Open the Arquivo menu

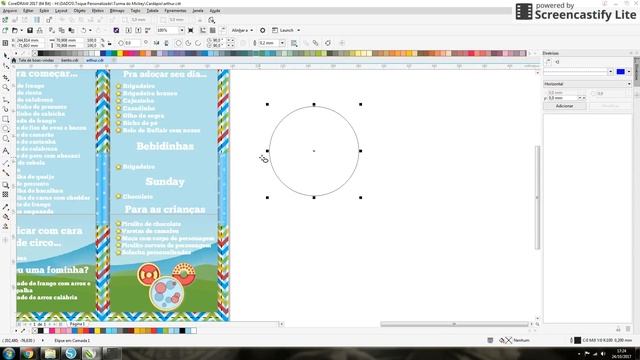click(x=10, y=11)
